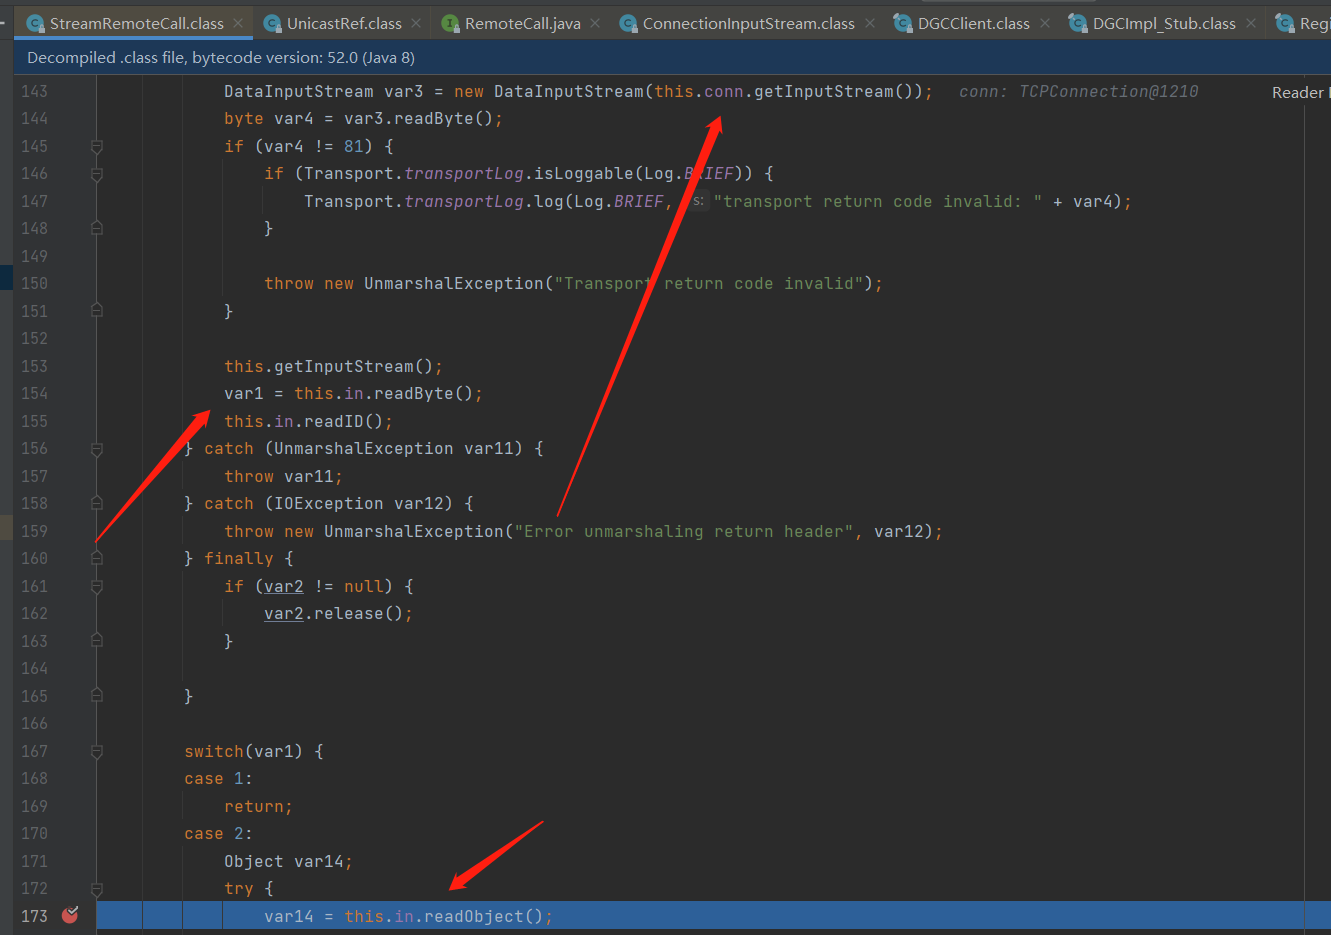Image resolution: width=1331 pixels, height=935 pixels.
Task: Close the UnicastRef.class tab
Action: [416, 23]
